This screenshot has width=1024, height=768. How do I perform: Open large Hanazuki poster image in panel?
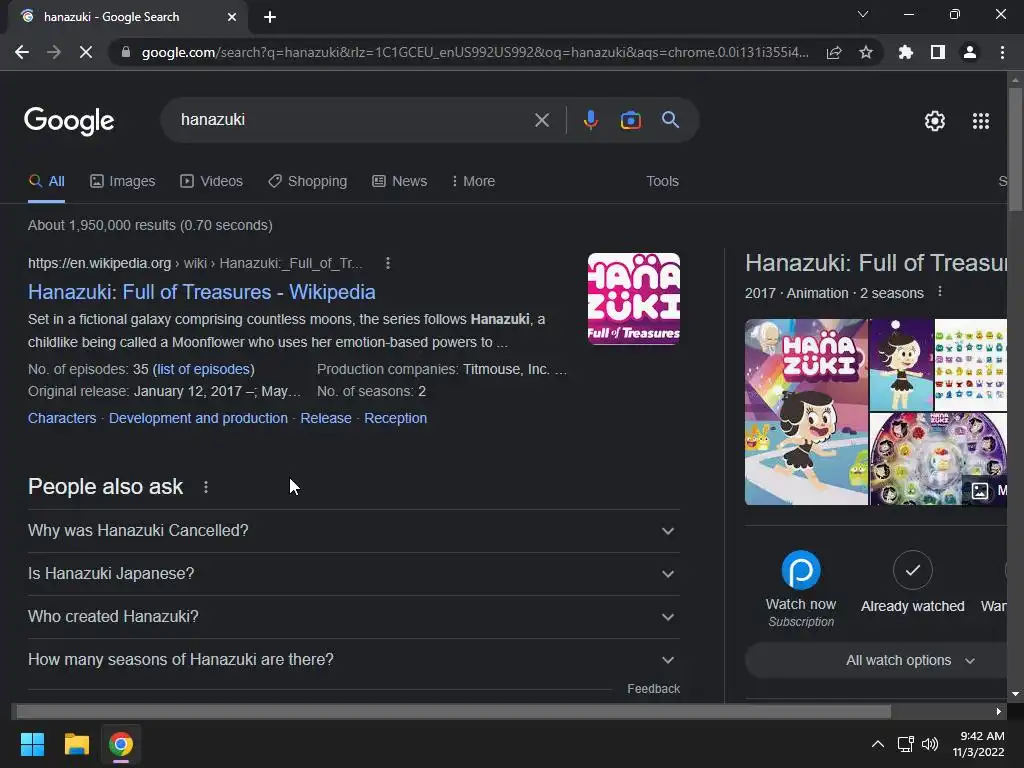807,412
